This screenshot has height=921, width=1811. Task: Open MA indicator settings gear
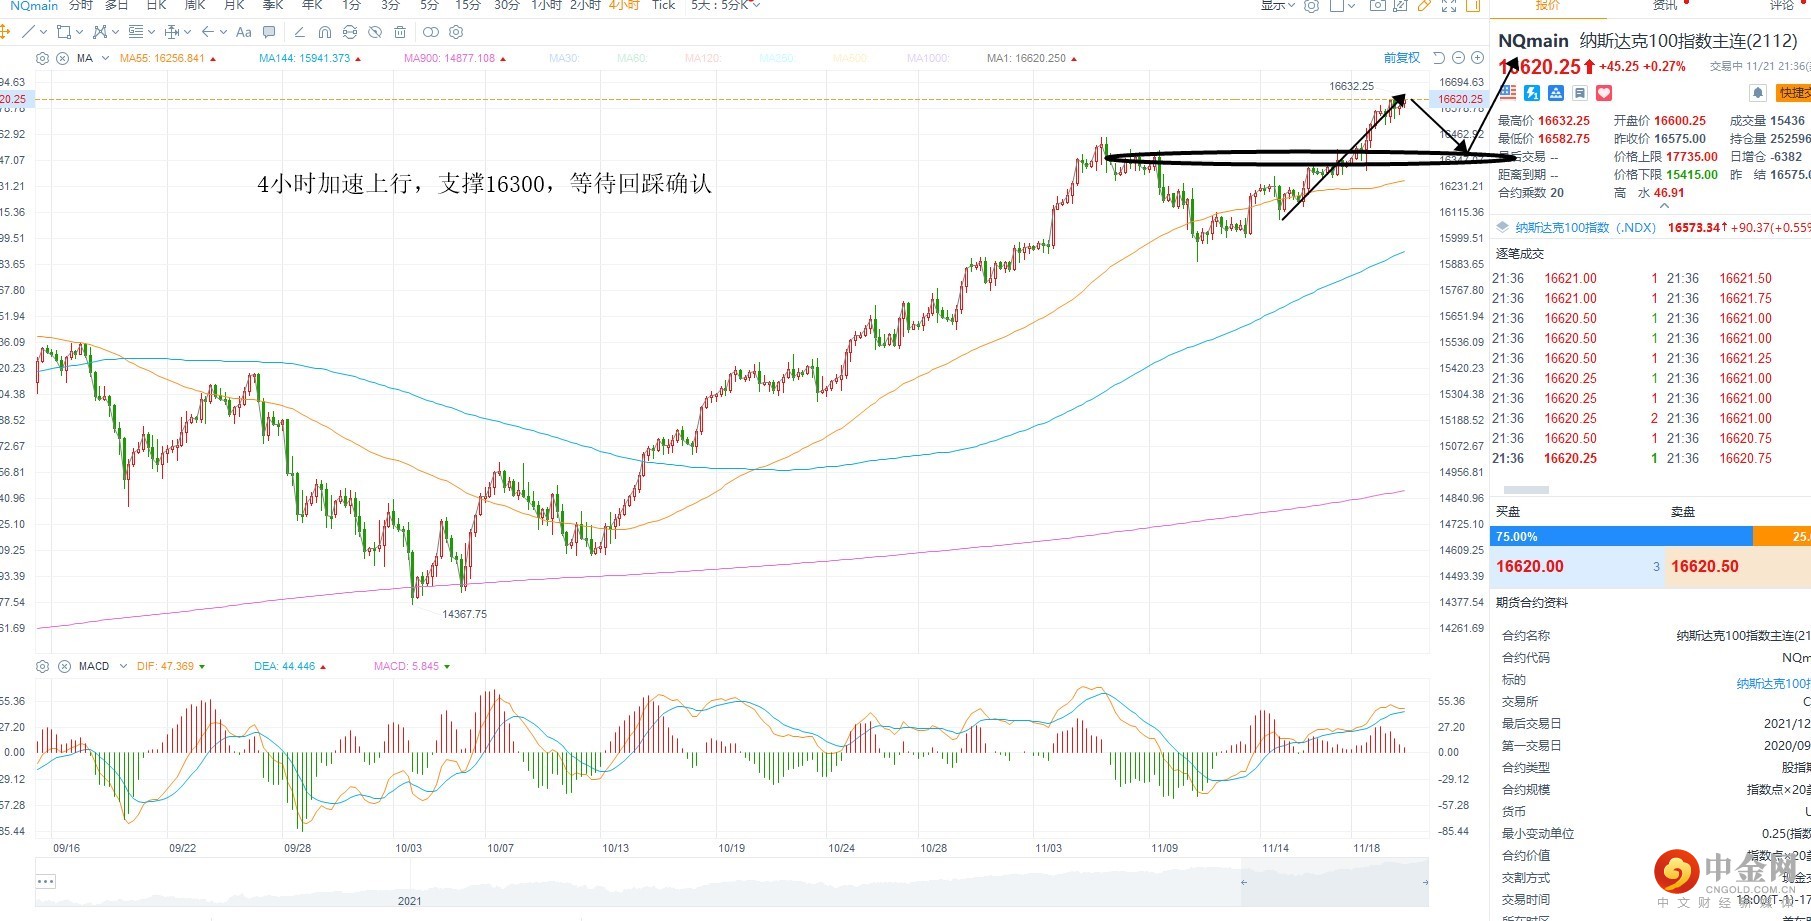42,58
